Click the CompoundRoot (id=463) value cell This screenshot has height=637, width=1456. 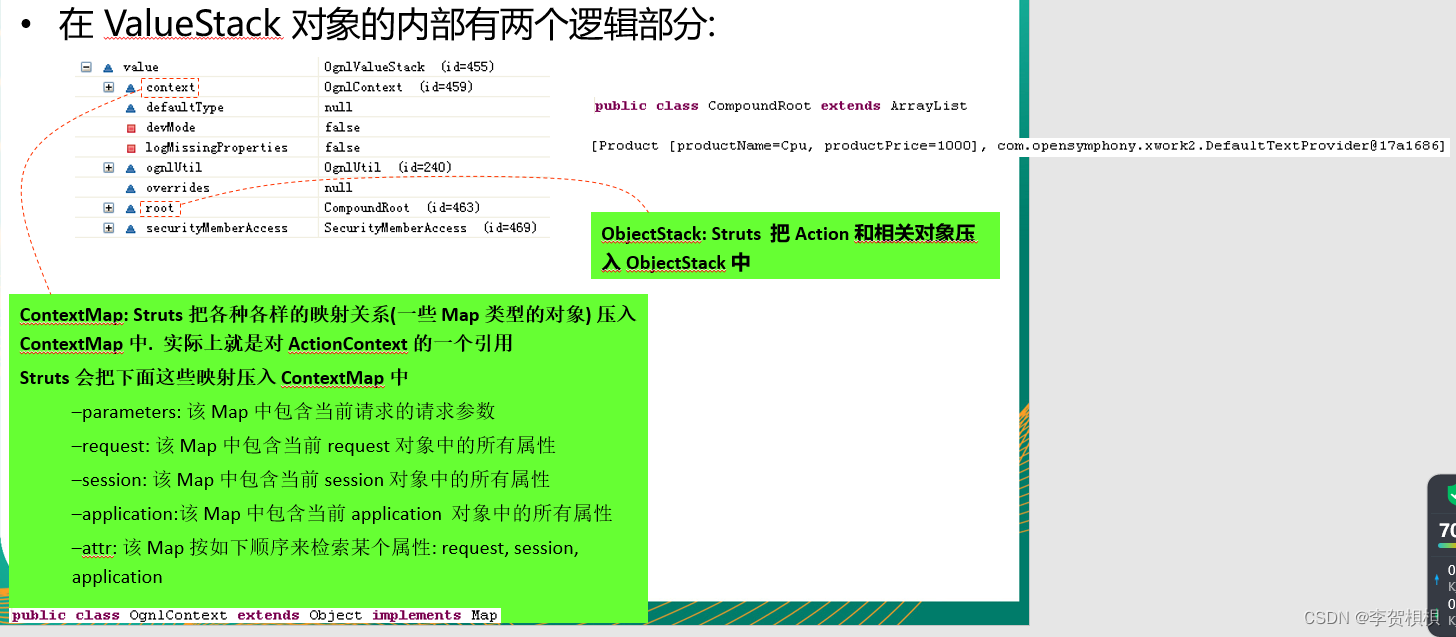click(402, 208)
